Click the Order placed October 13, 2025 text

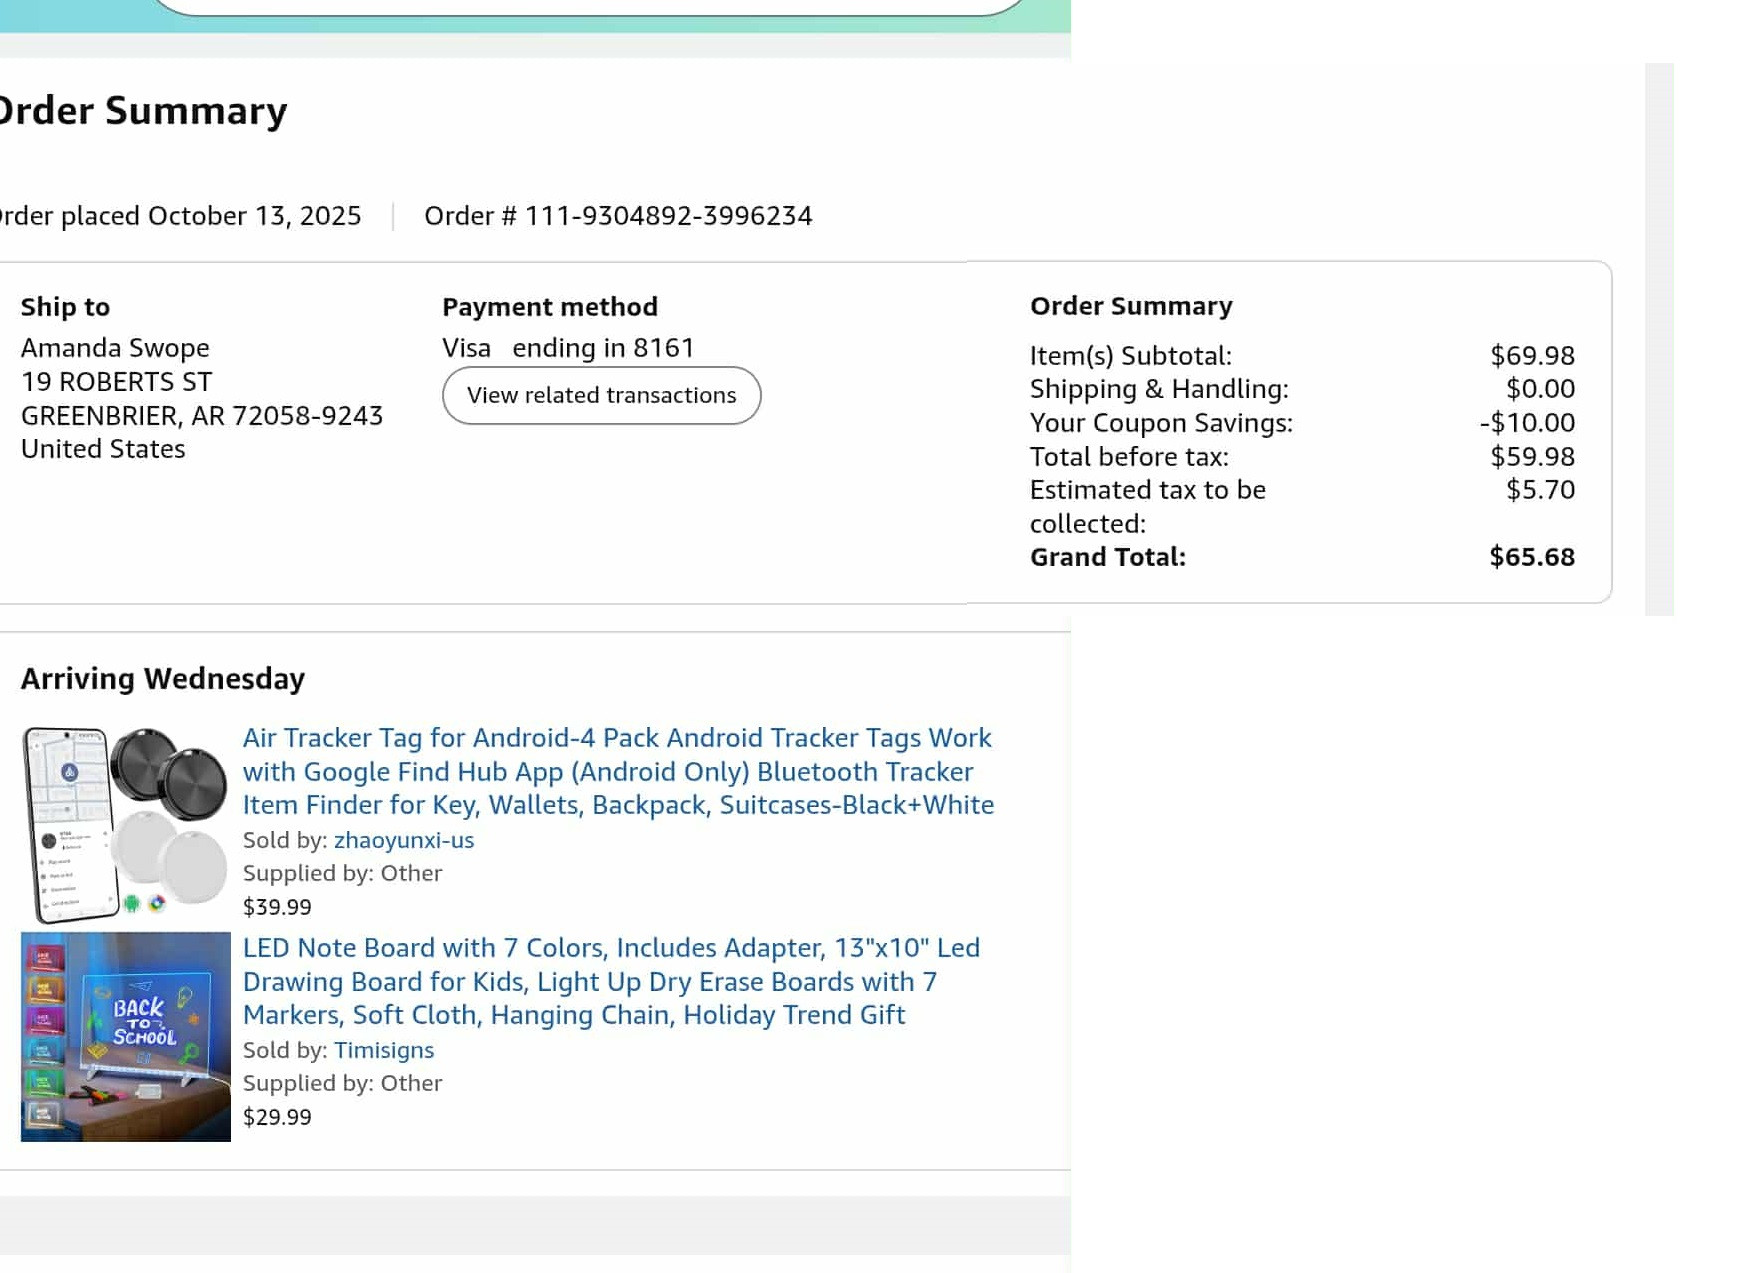180,216
